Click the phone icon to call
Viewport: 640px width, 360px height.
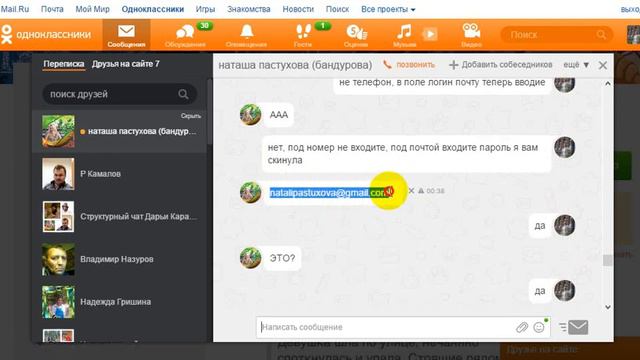387,64
